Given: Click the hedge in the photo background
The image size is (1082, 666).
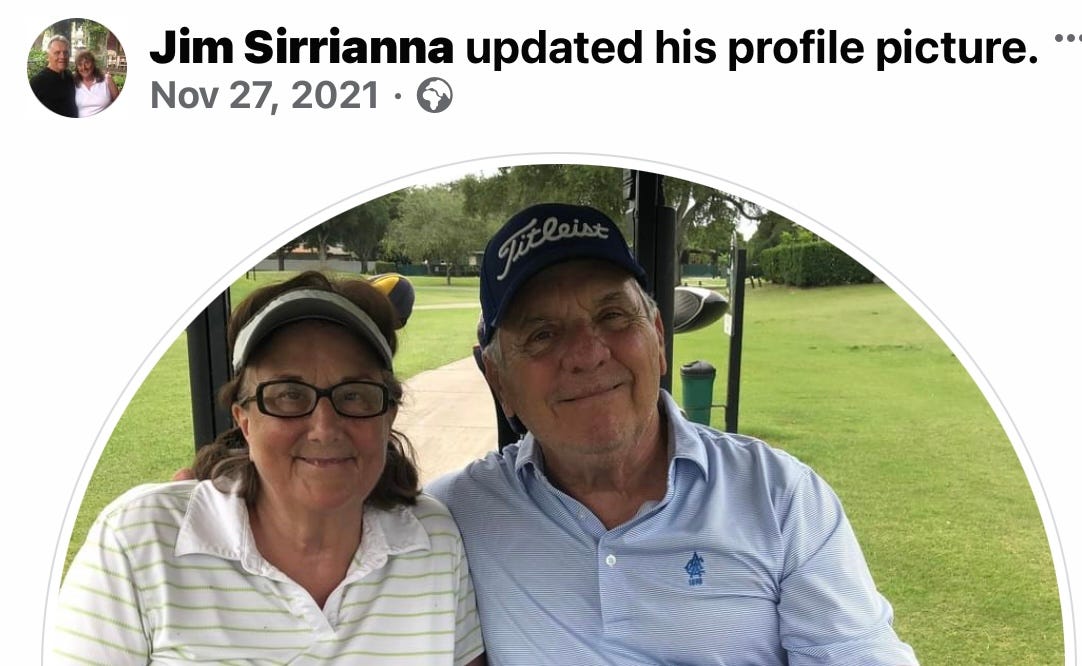Looking at the screenshot, I should coord(816,264).
